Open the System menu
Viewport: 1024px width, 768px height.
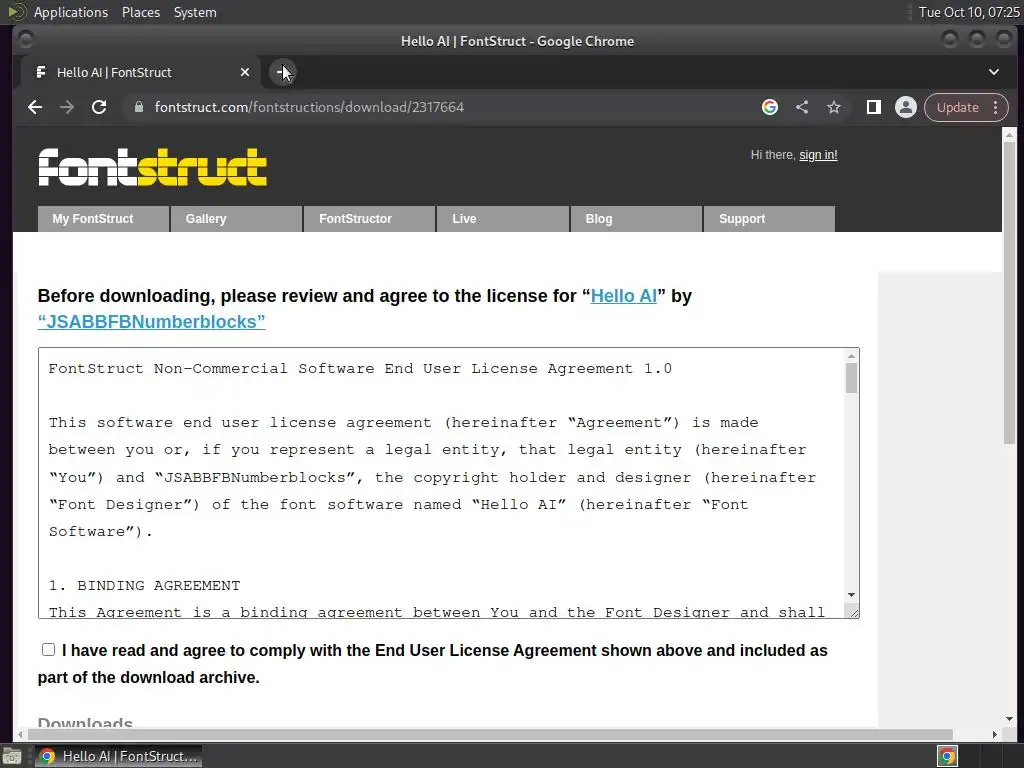(195, 12)
